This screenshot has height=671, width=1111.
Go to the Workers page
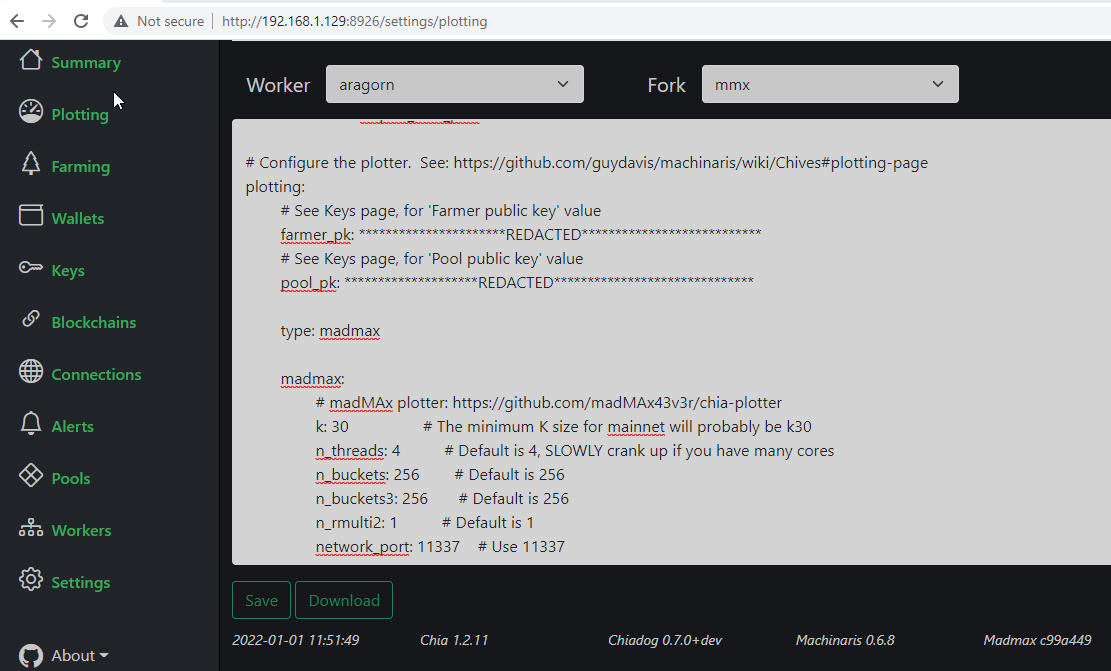point(81,530)
